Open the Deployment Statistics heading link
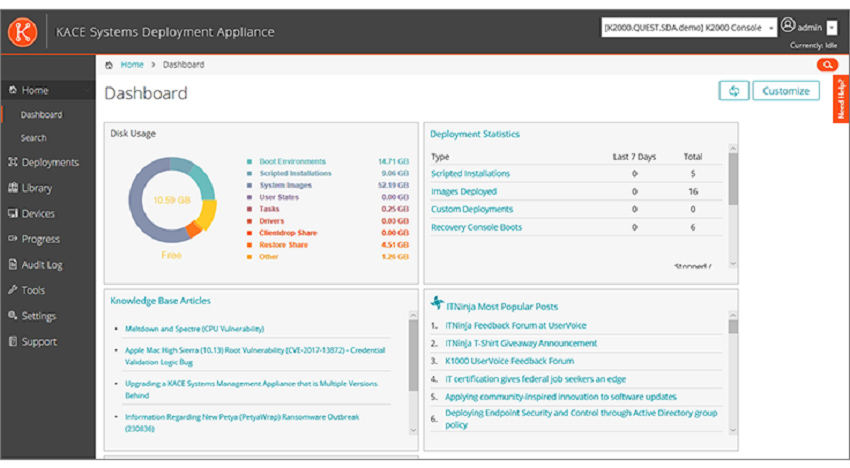Viewport: 850px width, 468px height. point(475,134)
